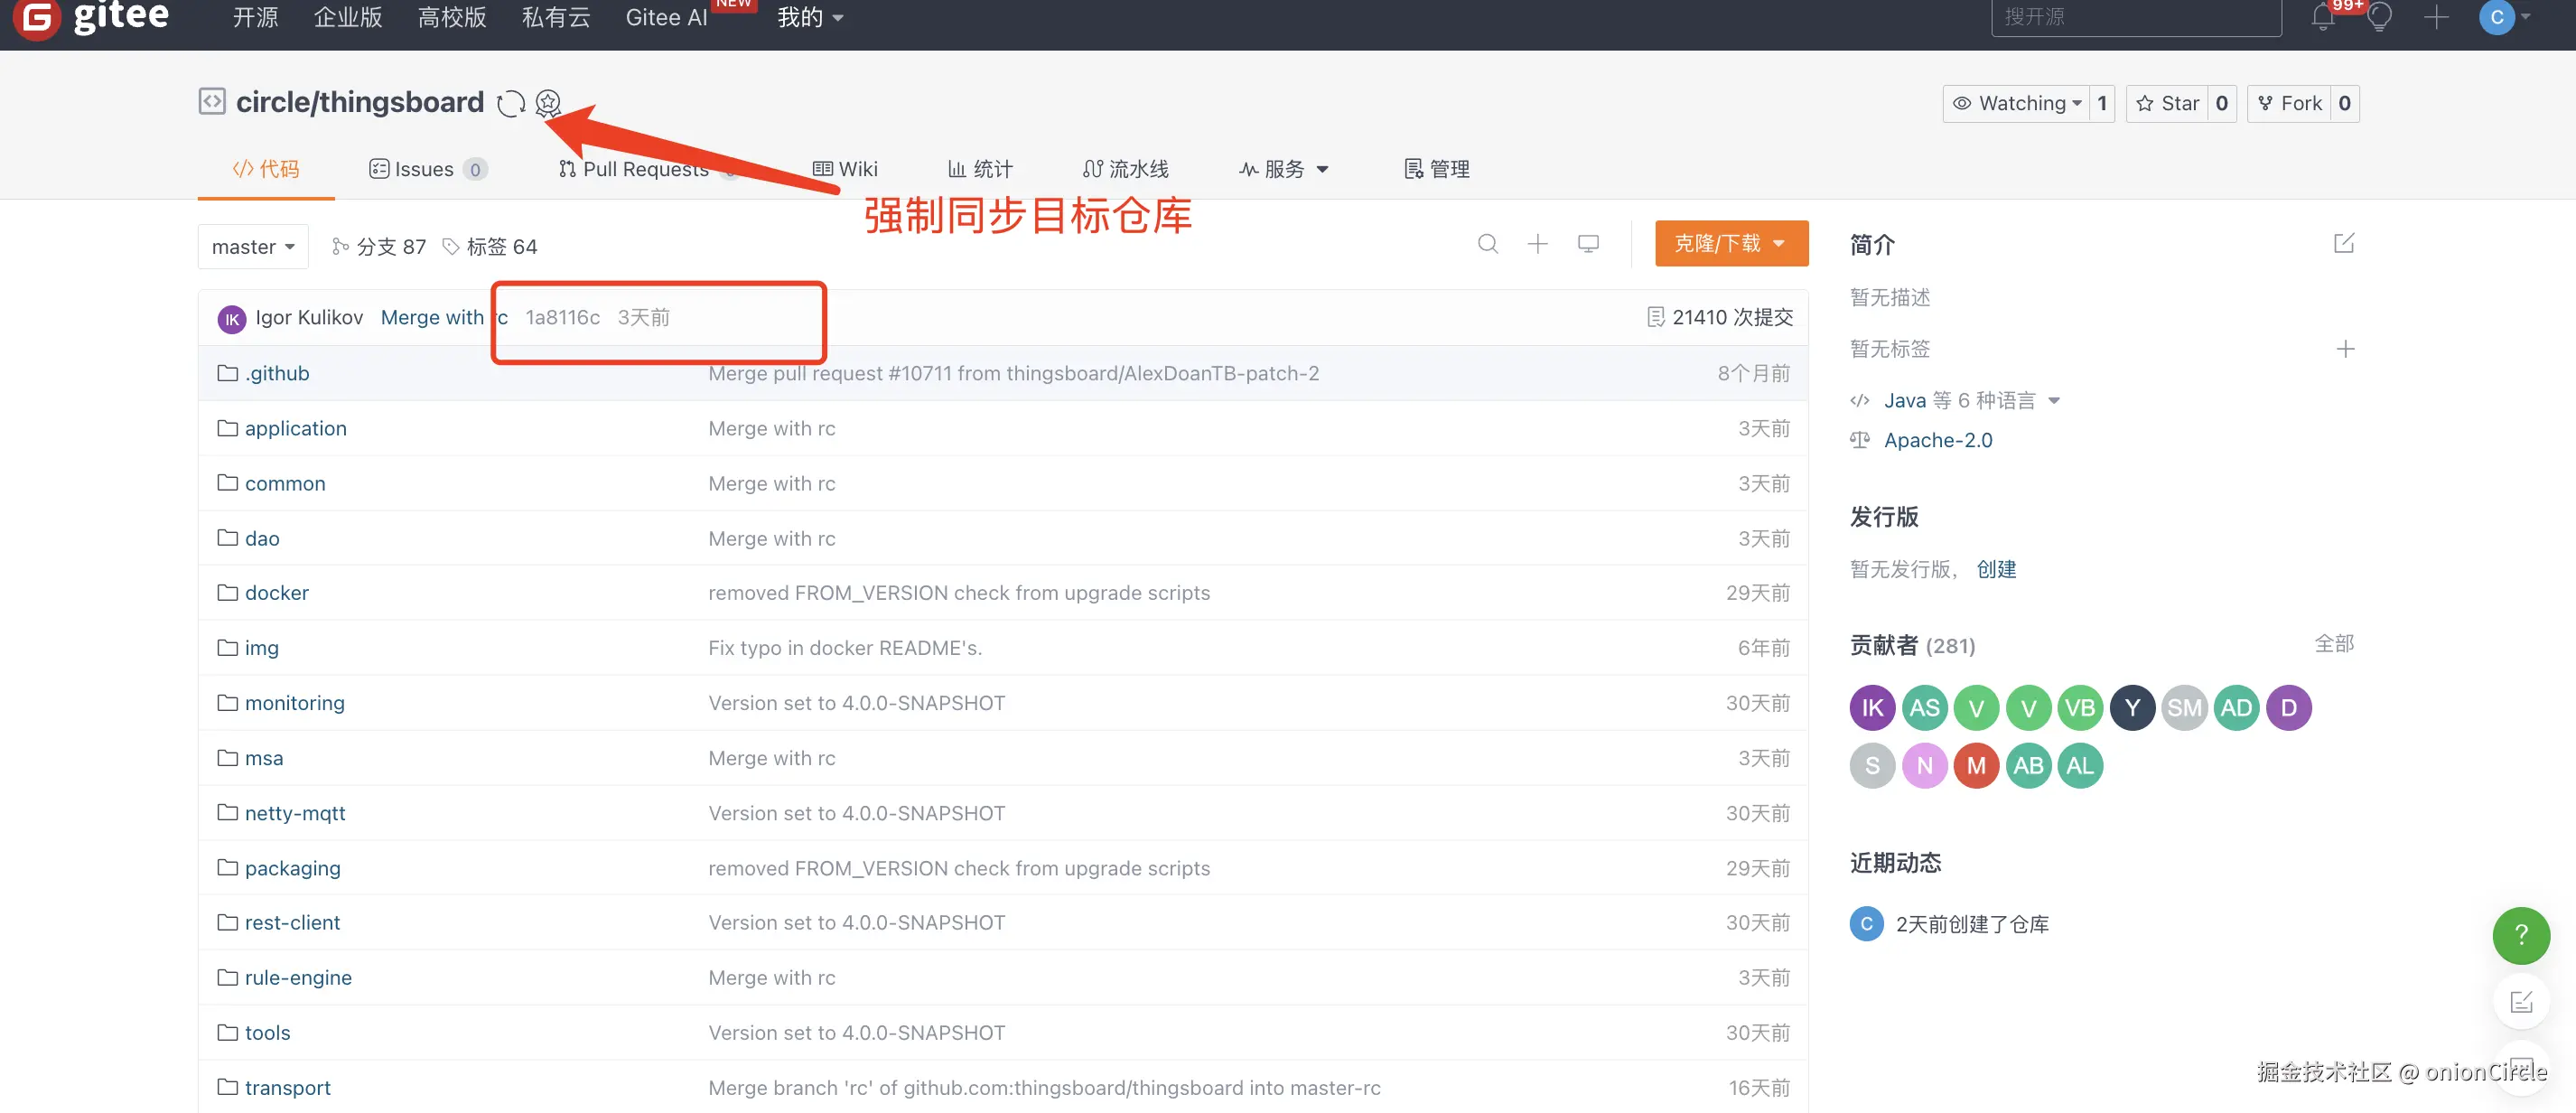Click the edit icon beside 简介 heading
The image size is (2576, 1113).
[x=2343, y=244]
